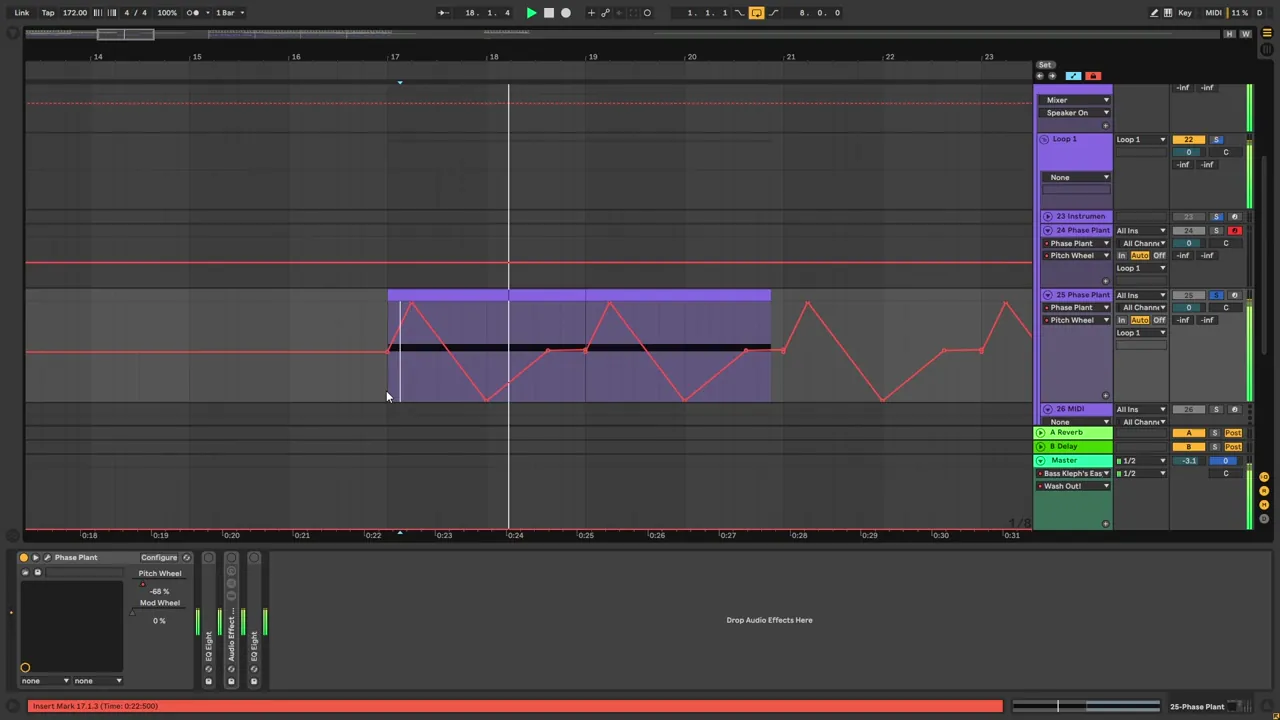Image resolution: width=1280 pixels, height=720 pixels.
Task: Toggle the Draw Mode pencil icon
Action: tap(1154, 13)
